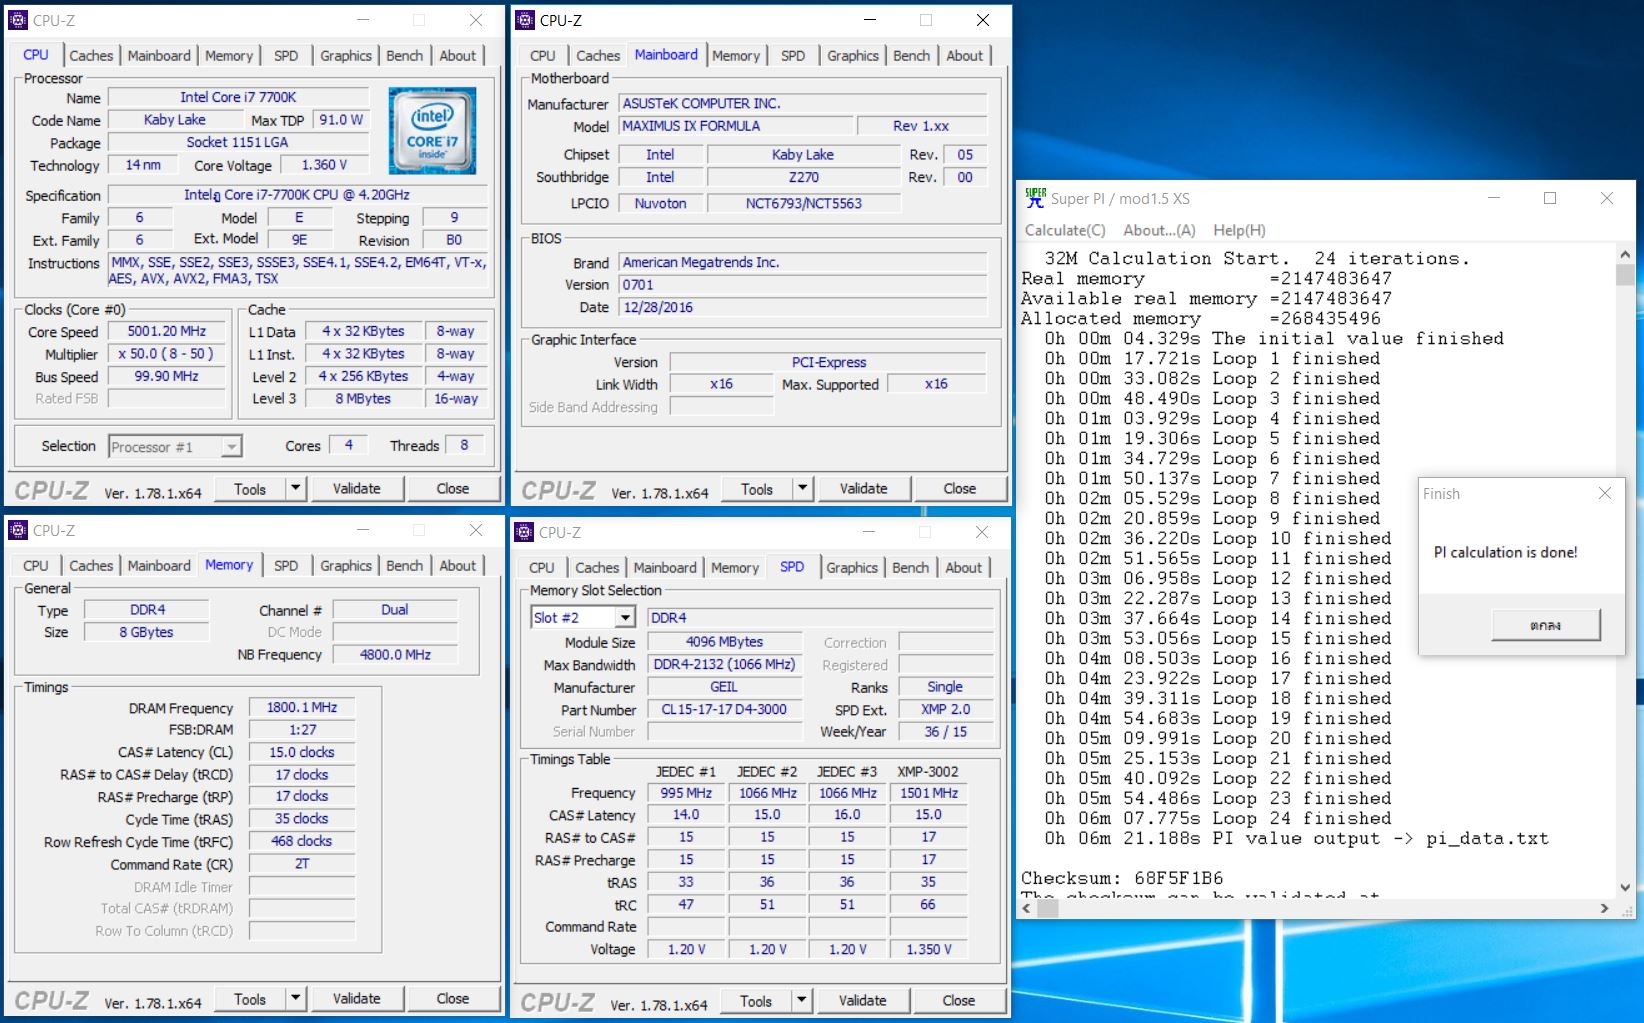Screen dimensions: 1644x1023
Task: Click the DRAM Frequency 1800.1 MHz value
Action: tap(302, 707)
